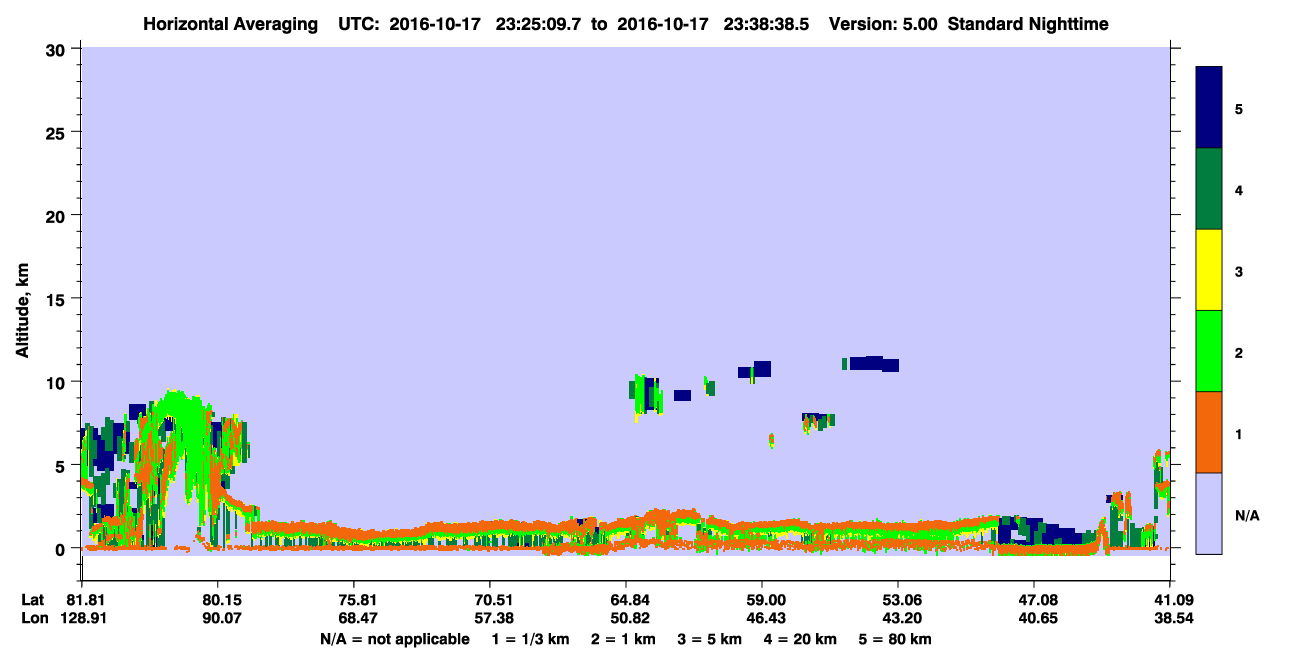Image resolution: width=1300 pixels, height=667 pixels.
Task: Click the legend text '1 = 1/3 km'
Action: coord(529,639)
